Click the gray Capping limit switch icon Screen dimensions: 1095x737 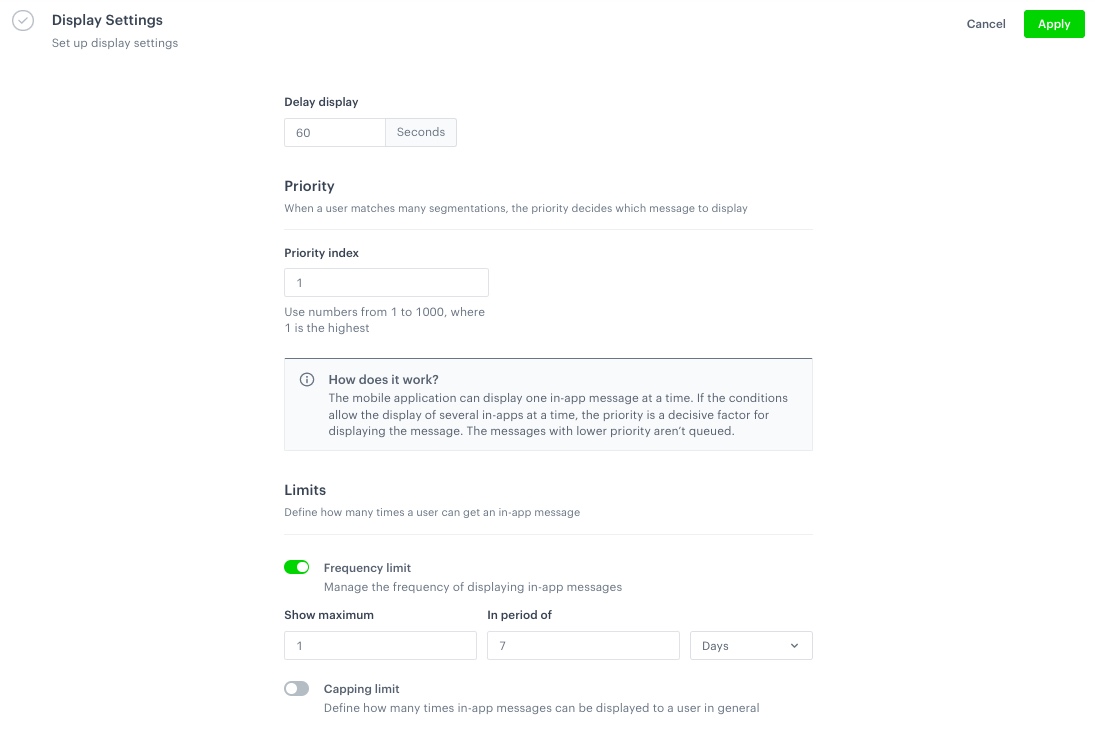pyautogui.click(x=297, y=688)
